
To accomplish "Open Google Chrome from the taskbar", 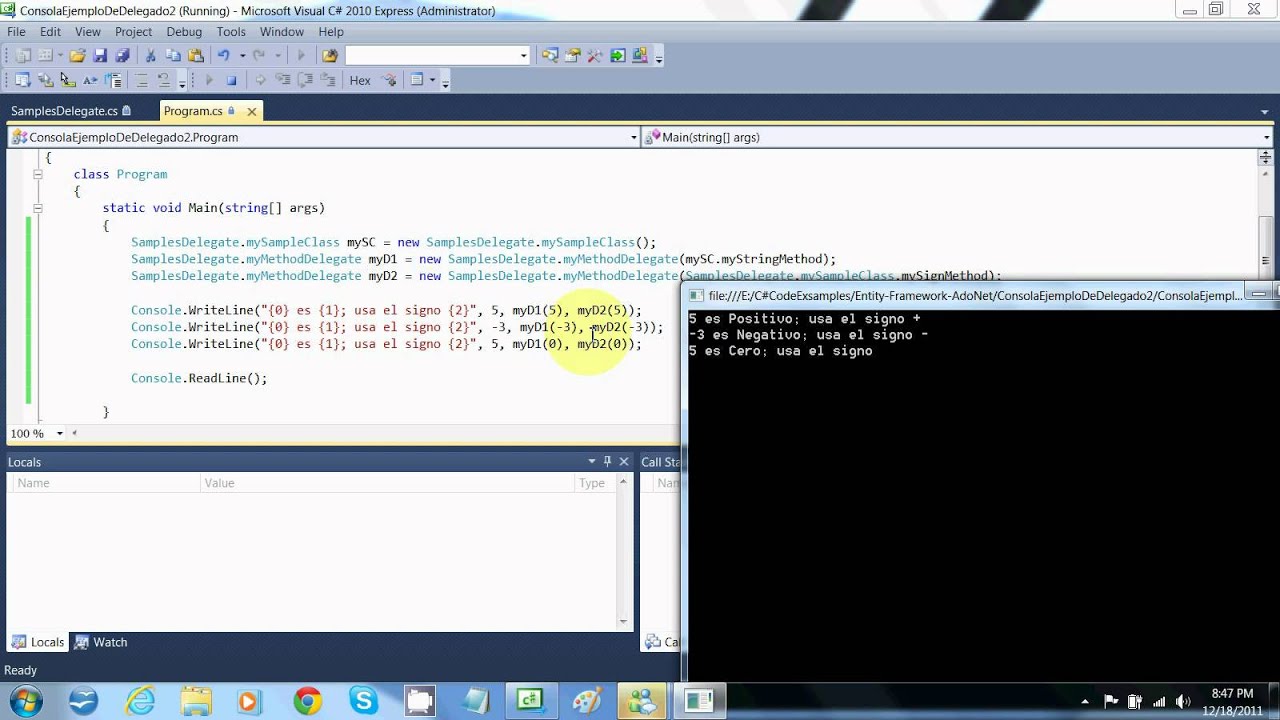I will 307,701.
